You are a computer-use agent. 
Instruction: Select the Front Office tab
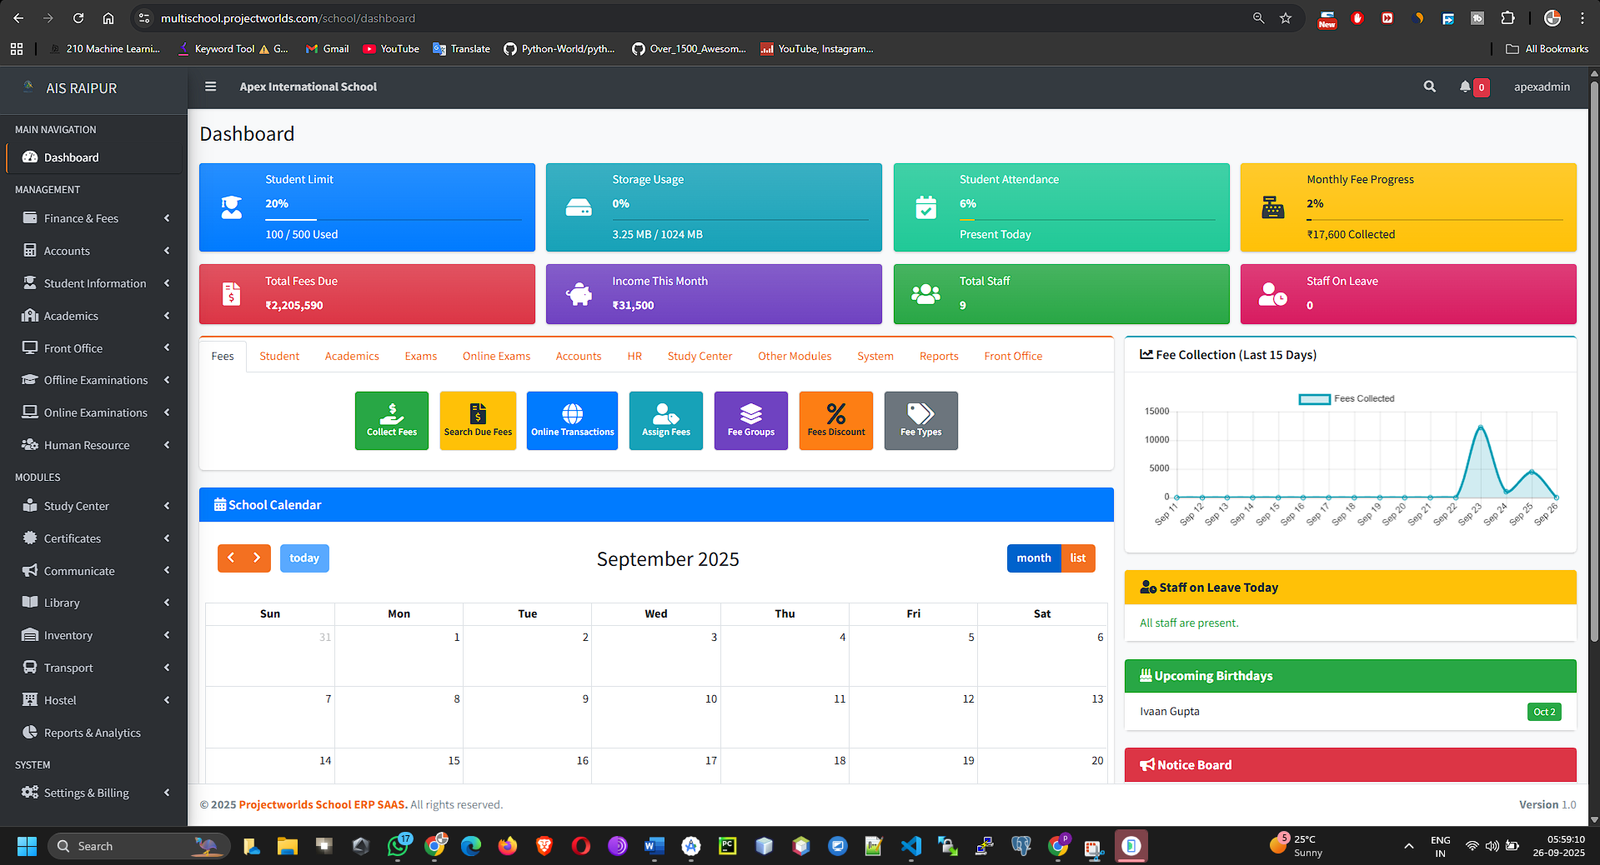[1012, 356]
